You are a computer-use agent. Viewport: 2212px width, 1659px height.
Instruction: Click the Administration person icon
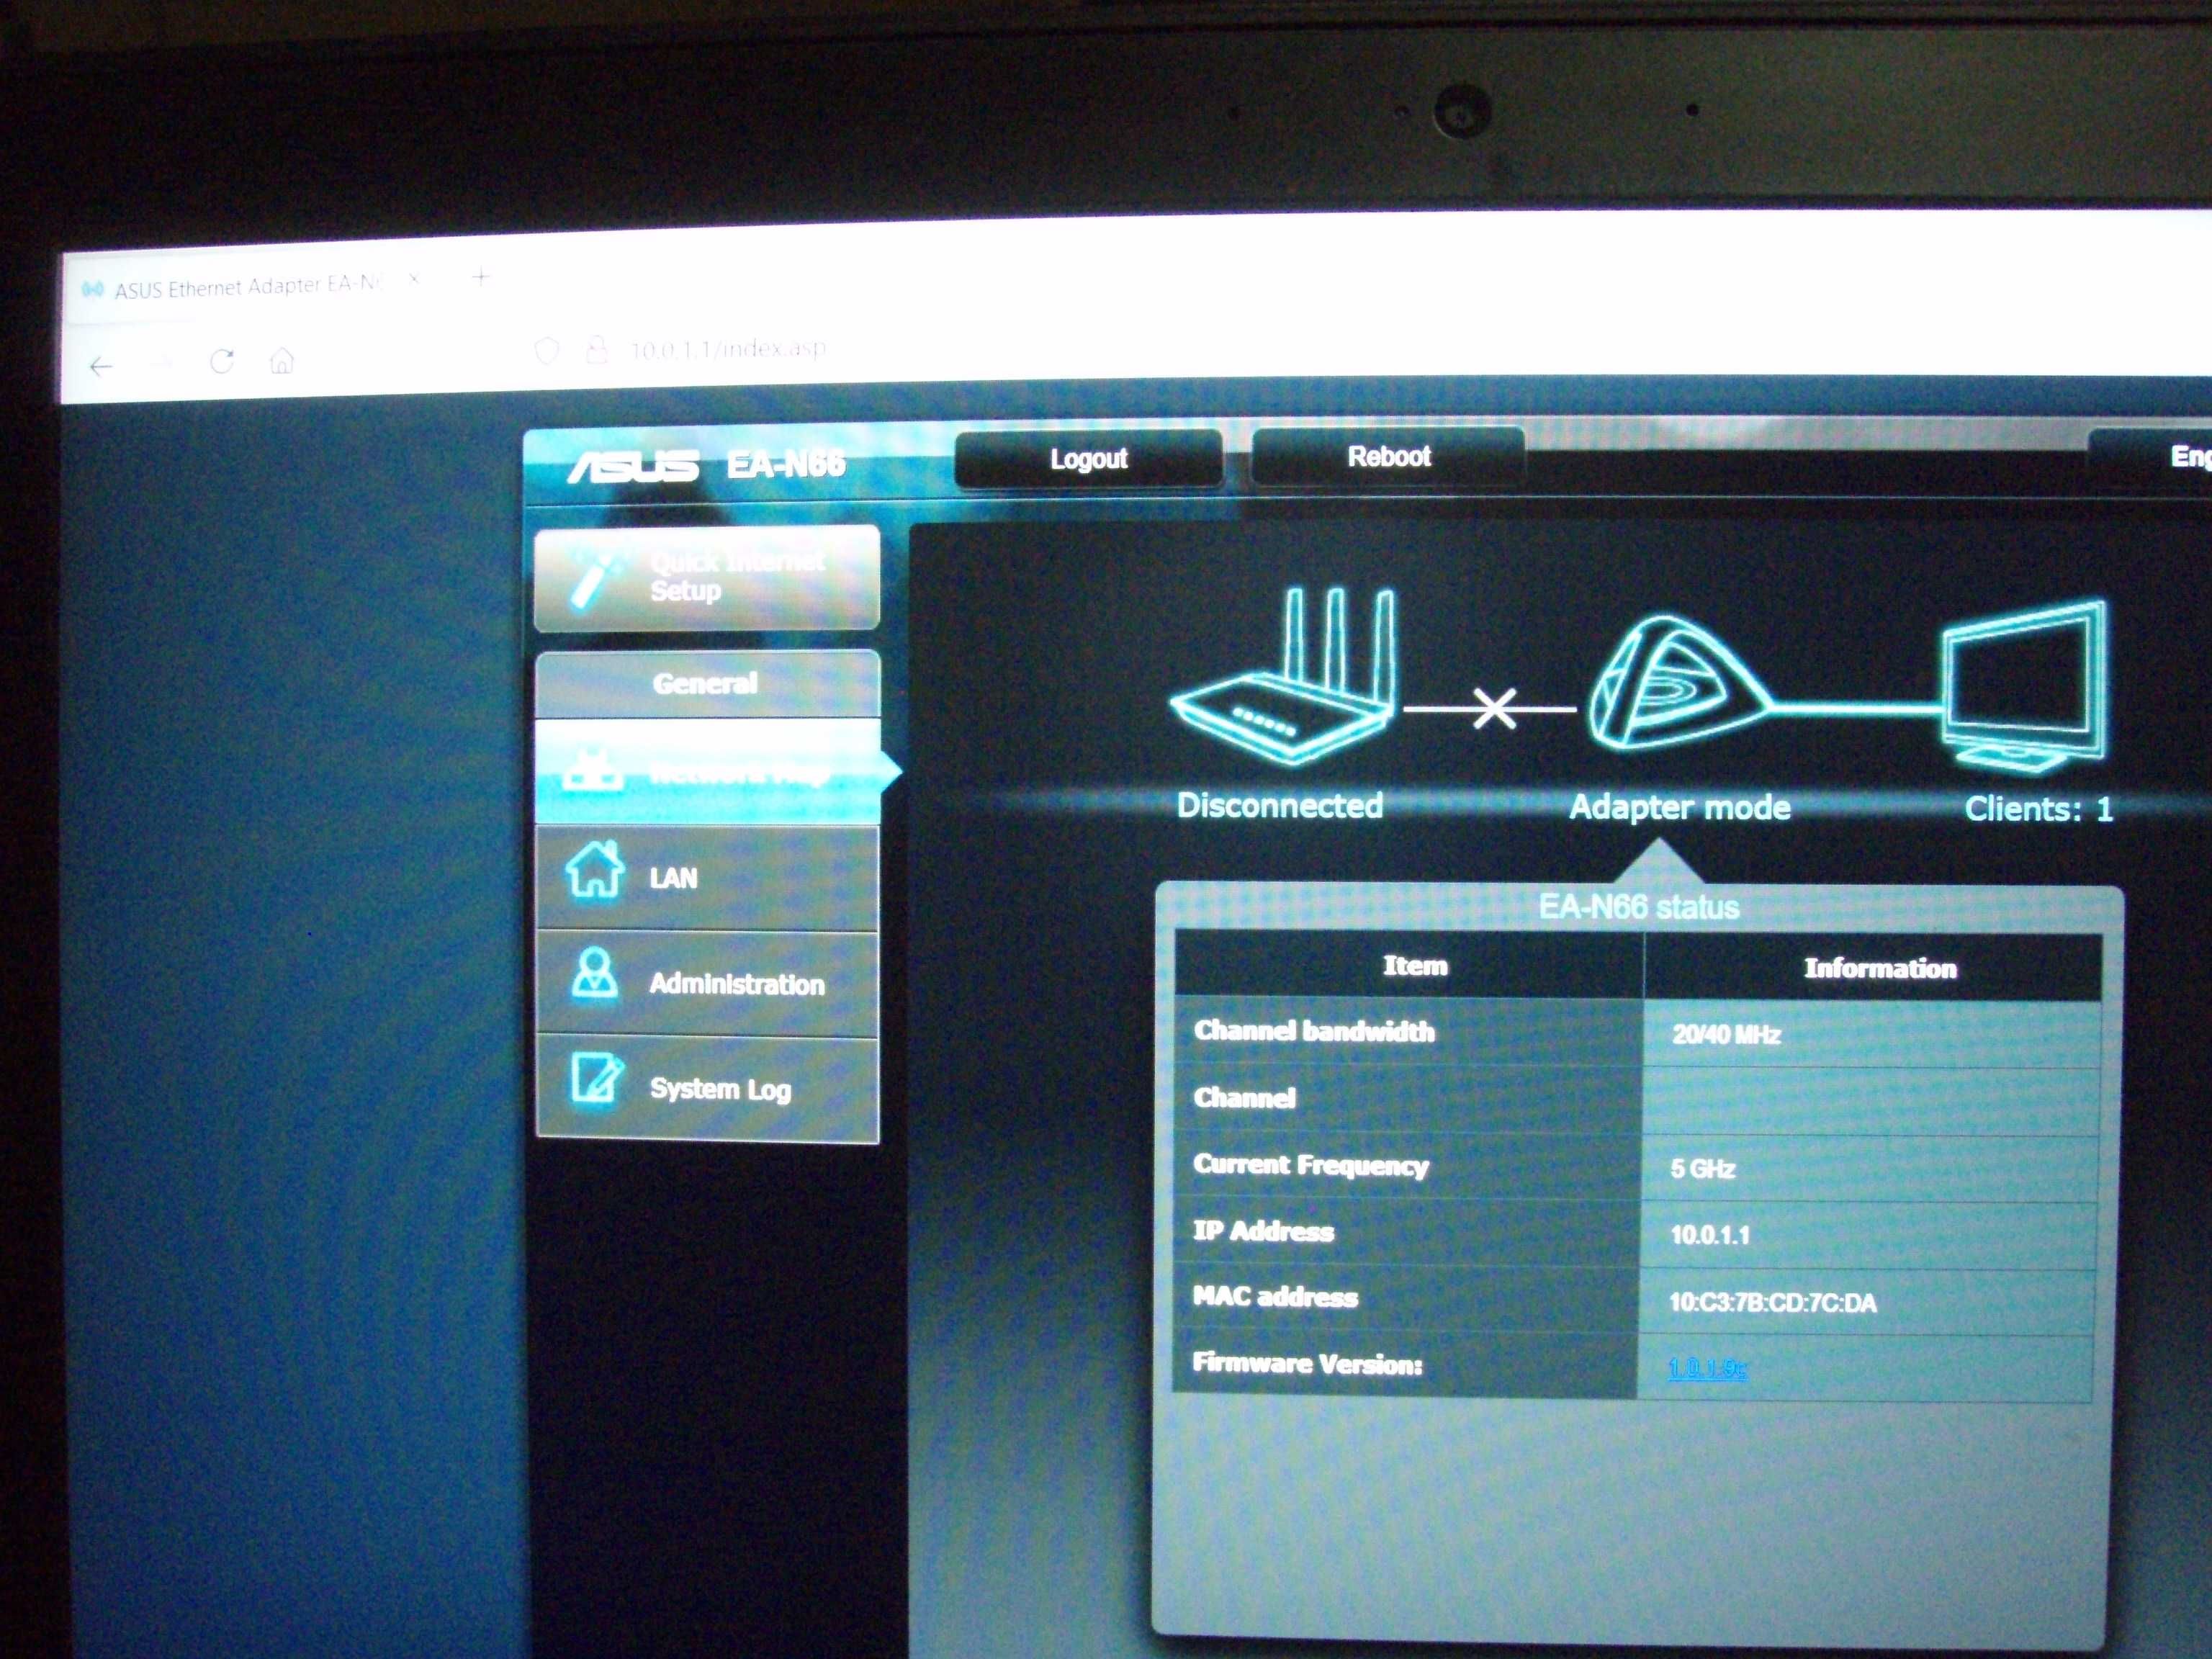pyautogui.click(x=595, y=972)
